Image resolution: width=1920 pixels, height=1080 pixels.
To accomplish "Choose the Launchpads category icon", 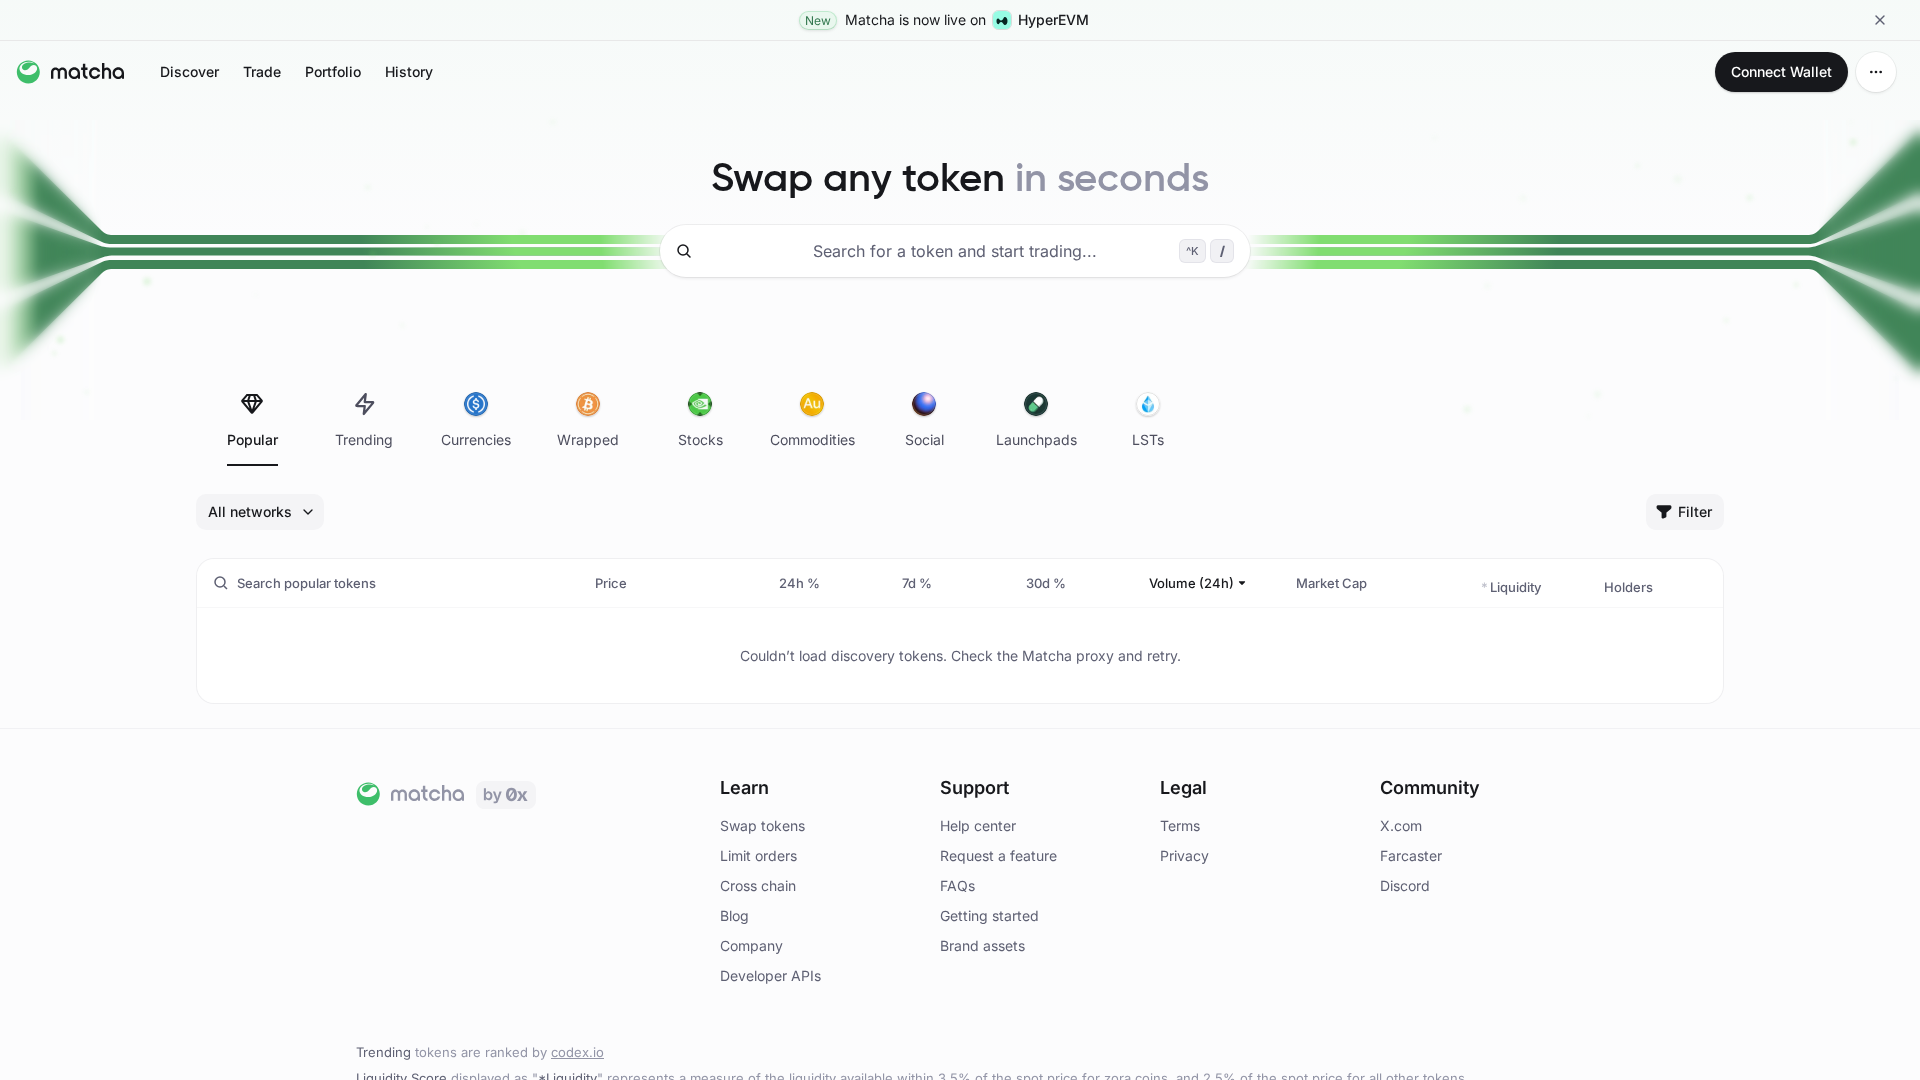I will (1036, 404).
